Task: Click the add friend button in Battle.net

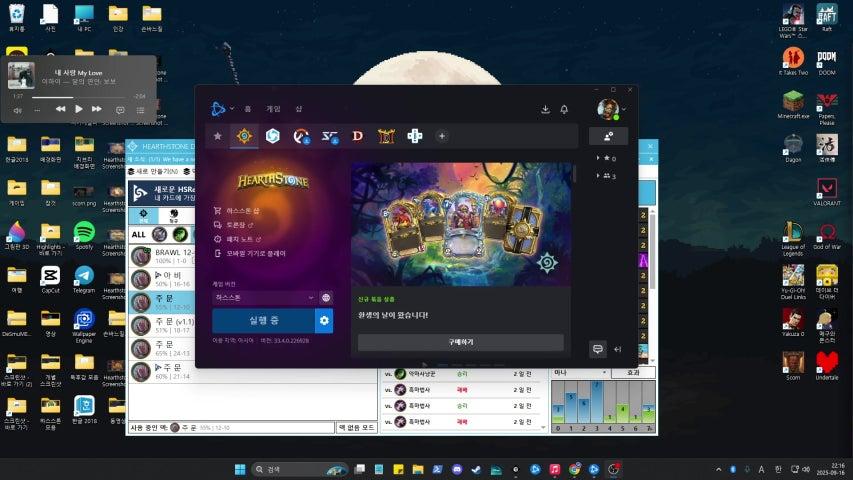Action: (x=608, y=136)
